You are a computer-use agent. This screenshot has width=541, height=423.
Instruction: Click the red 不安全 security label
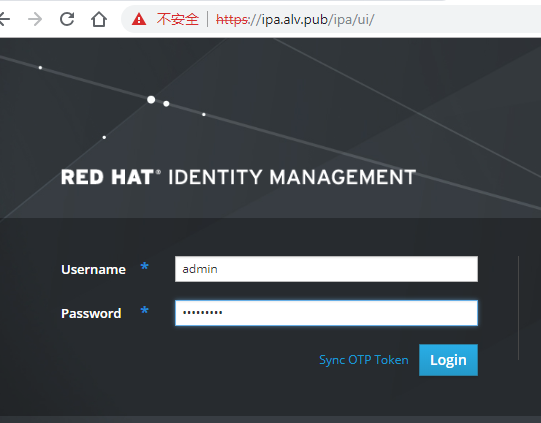tap(178, 19)
